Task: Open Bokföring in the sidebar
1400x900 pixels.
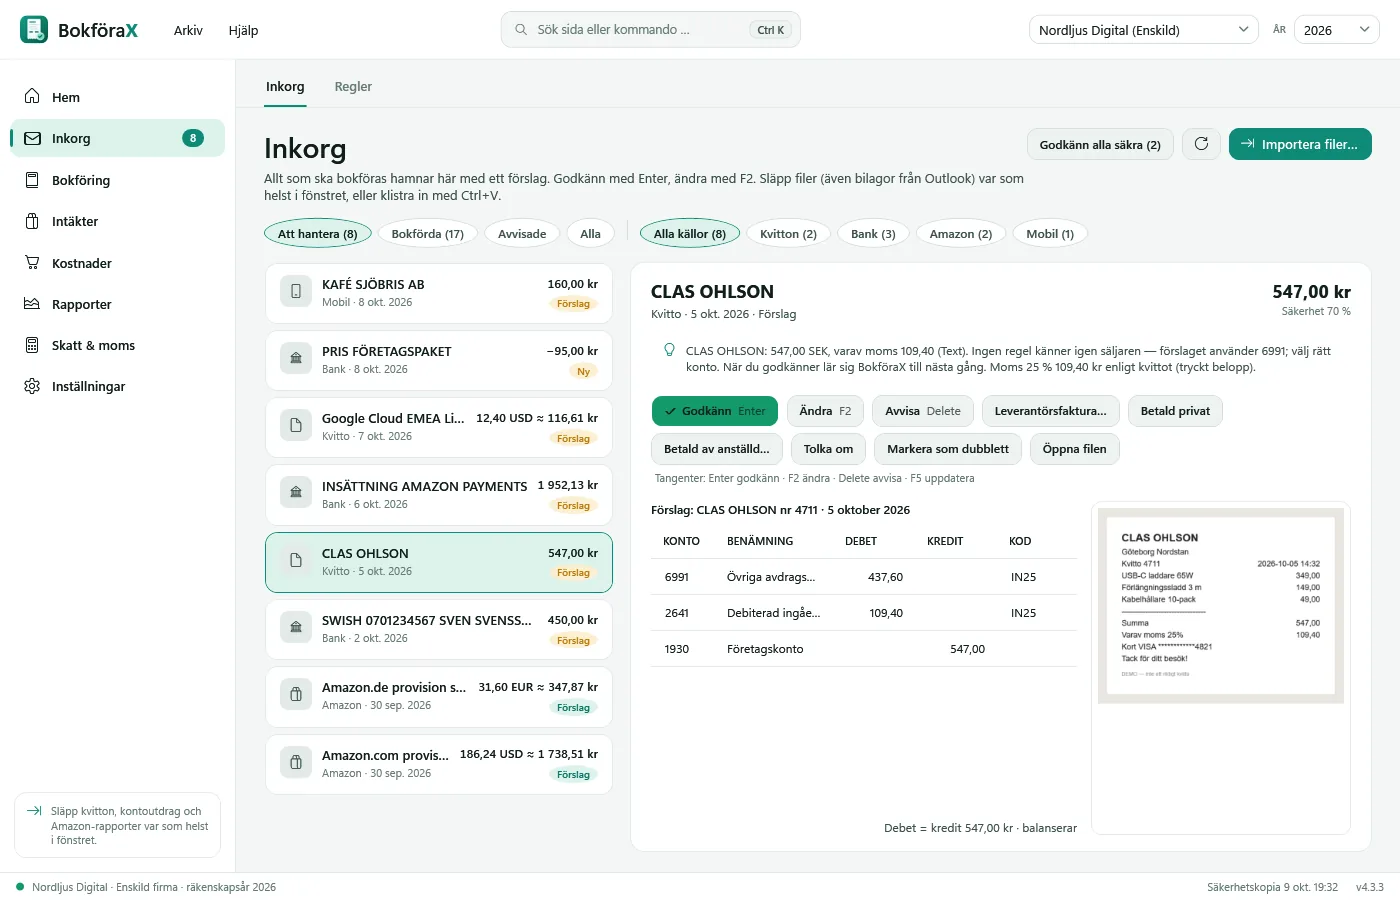Action: (117, 180)
